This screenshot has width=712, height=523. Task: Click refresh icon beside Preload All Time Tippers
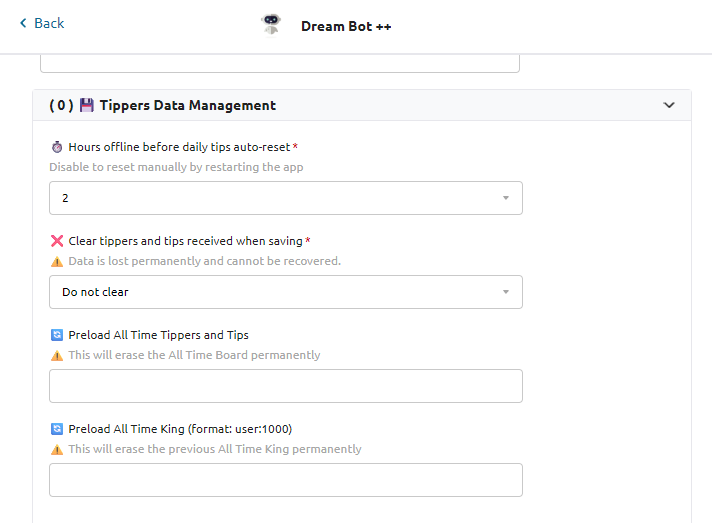57,335
